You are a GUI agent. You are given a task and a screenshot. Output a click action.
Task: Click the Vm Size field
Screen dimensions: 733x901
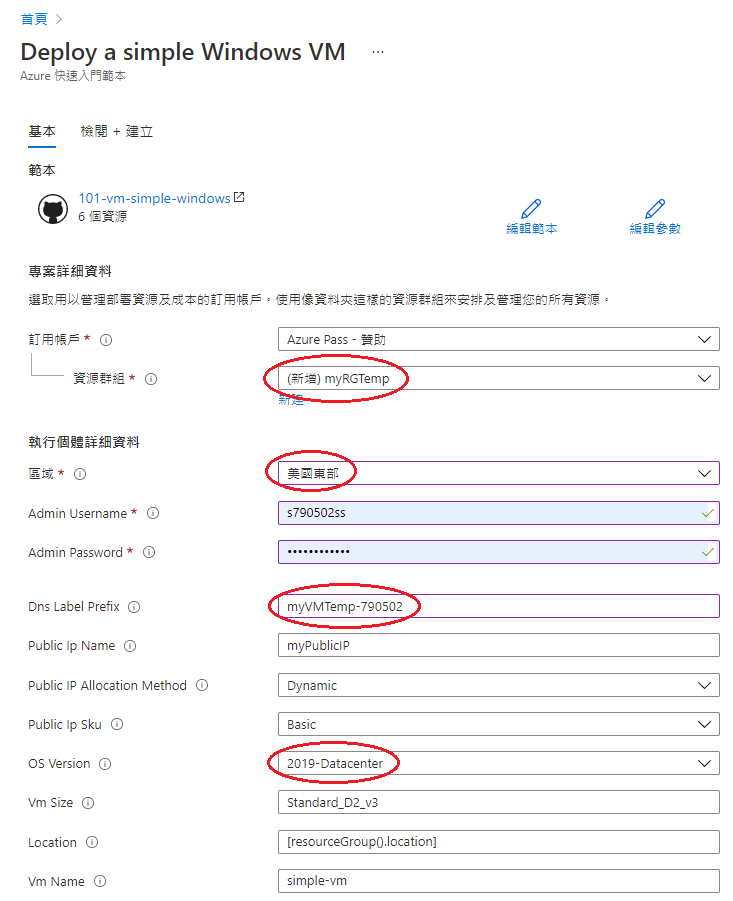coord(499,802)
